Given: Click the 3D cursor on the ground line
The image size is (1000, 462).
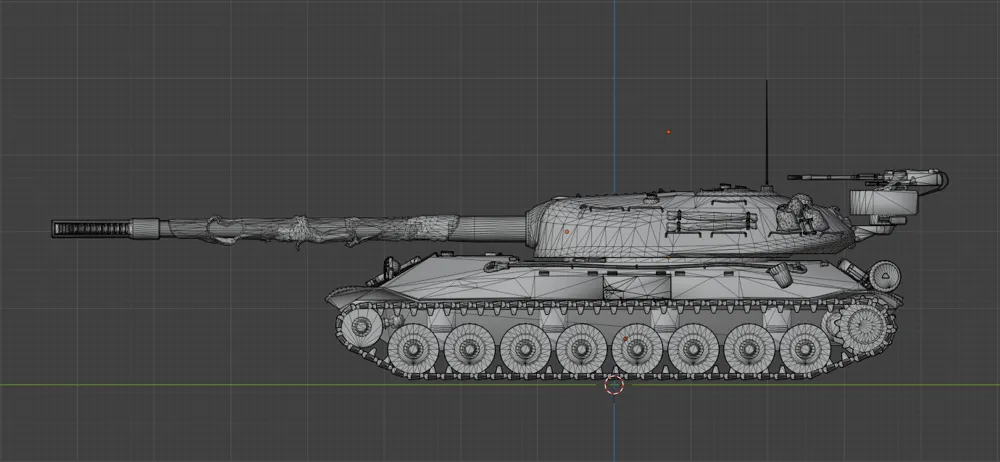Looking at the screenshot, I should pyautogui.click(x=615, y=385).
